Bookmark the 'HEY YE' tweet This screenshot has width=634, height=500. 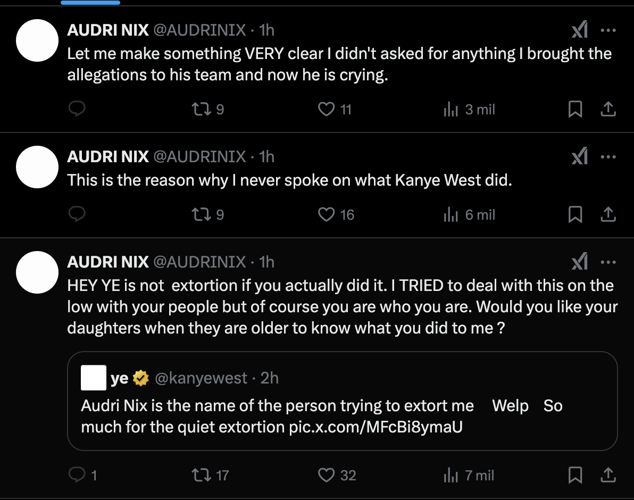[x=575, y=475]
